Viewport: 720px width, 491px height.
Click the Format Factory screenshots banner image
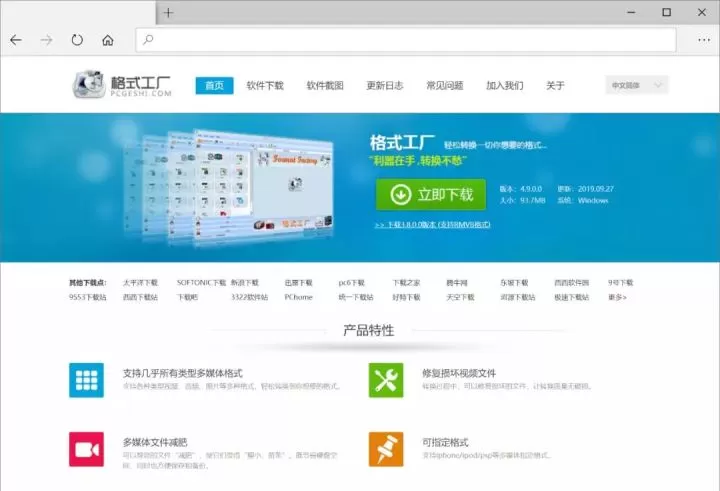229,186
